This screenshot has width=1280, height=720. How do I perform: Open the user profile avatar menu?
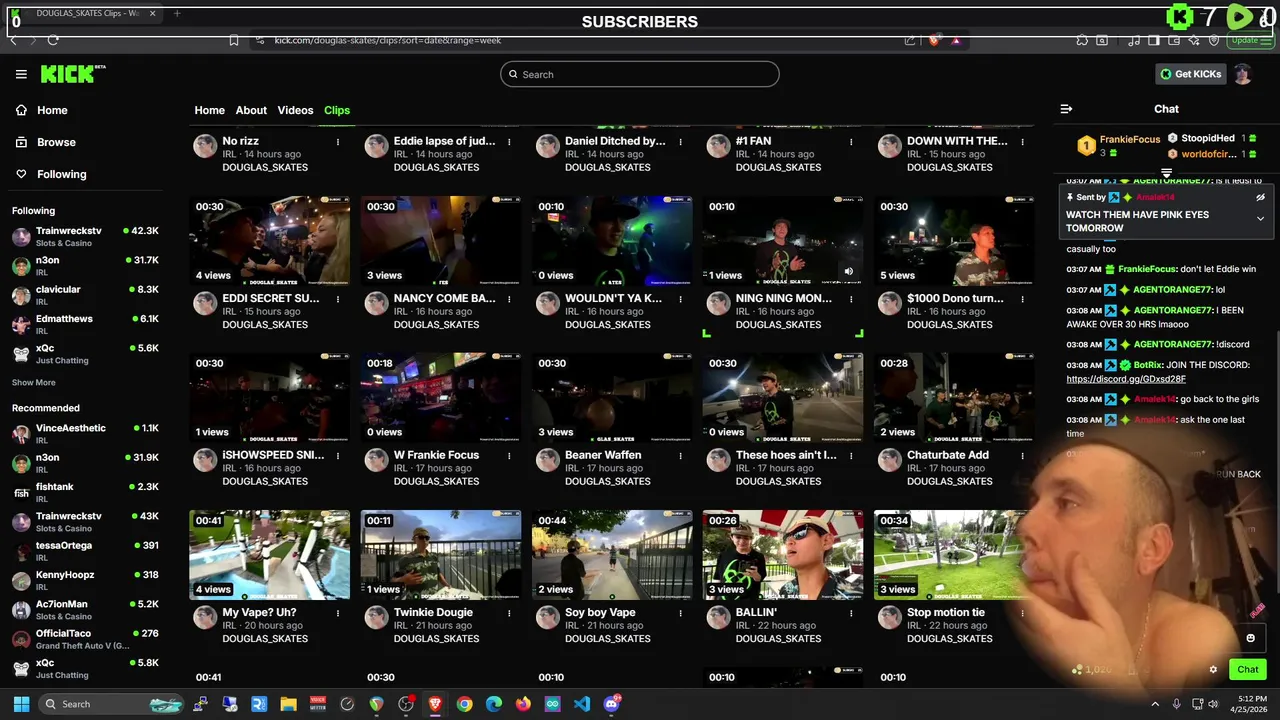pos(1242,74)
